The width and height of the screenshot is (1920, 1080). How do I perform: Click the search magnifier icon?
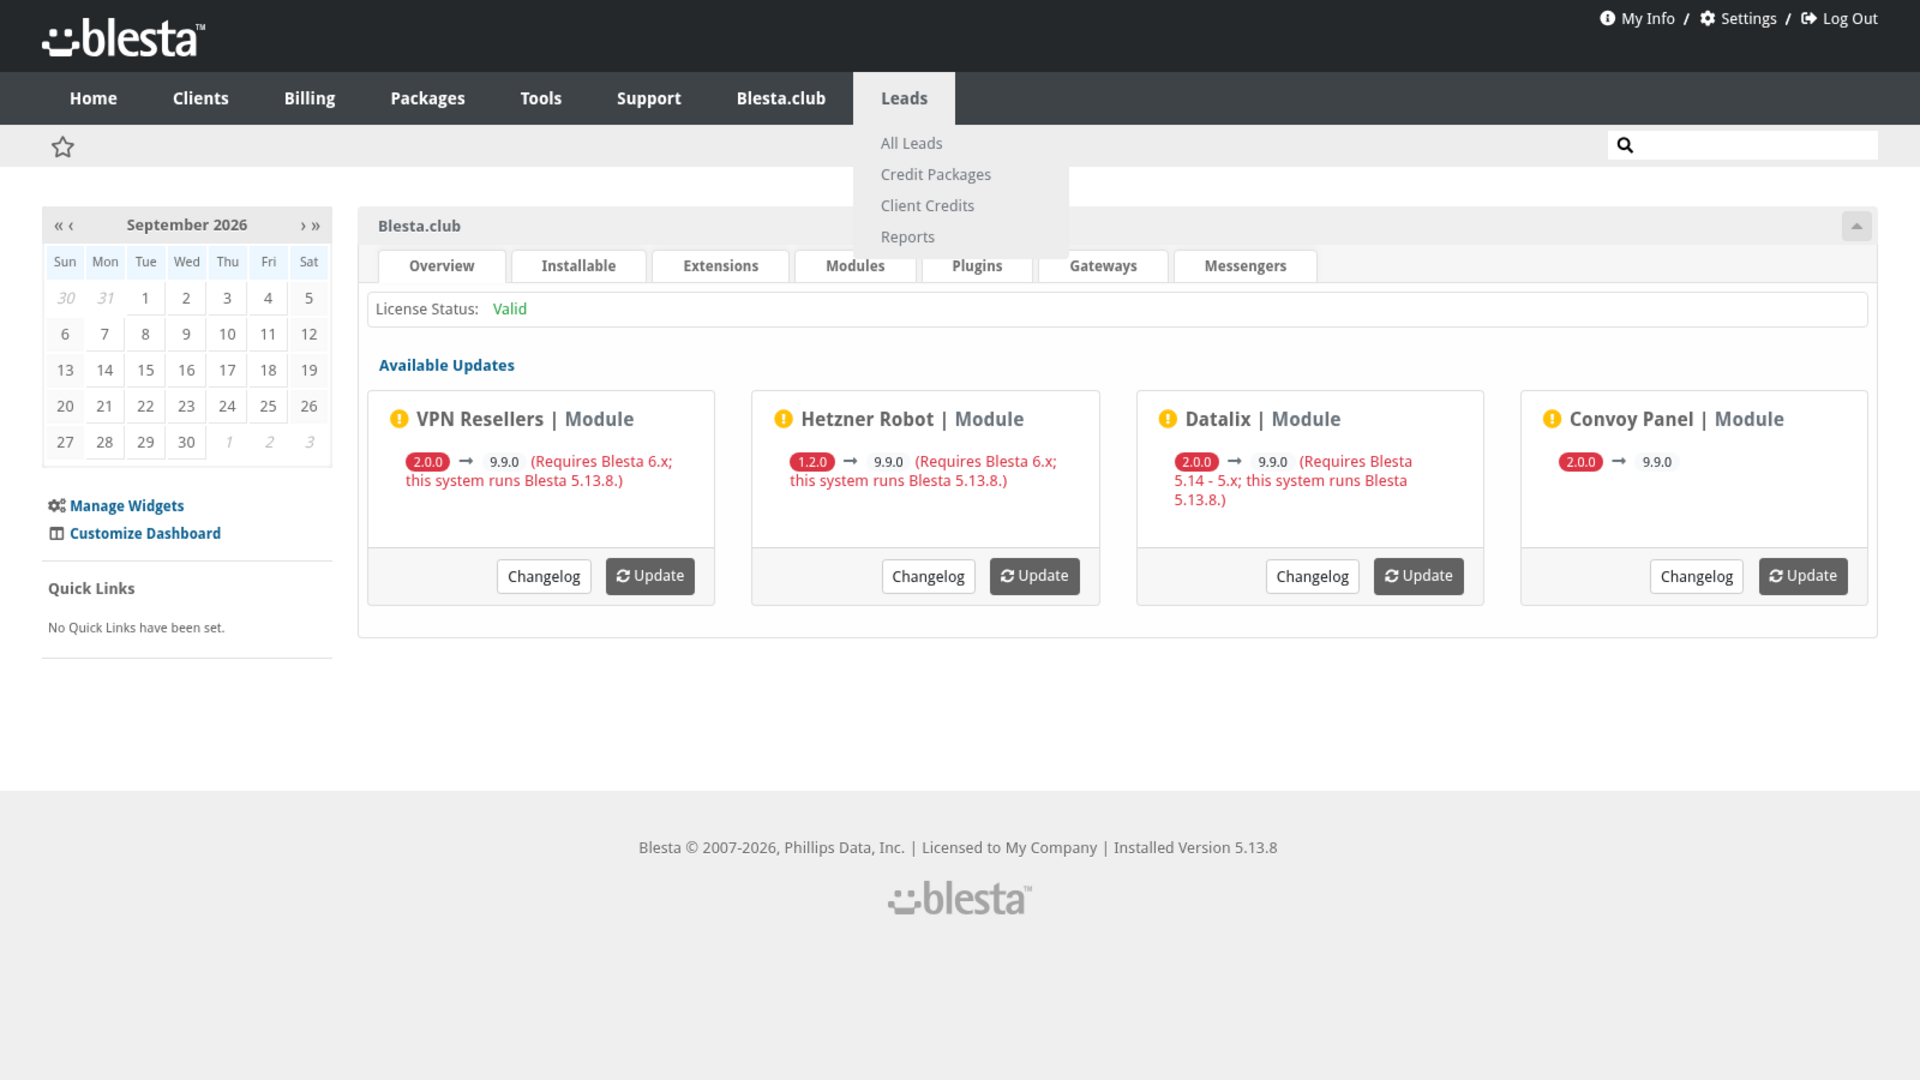[1625, 145]
